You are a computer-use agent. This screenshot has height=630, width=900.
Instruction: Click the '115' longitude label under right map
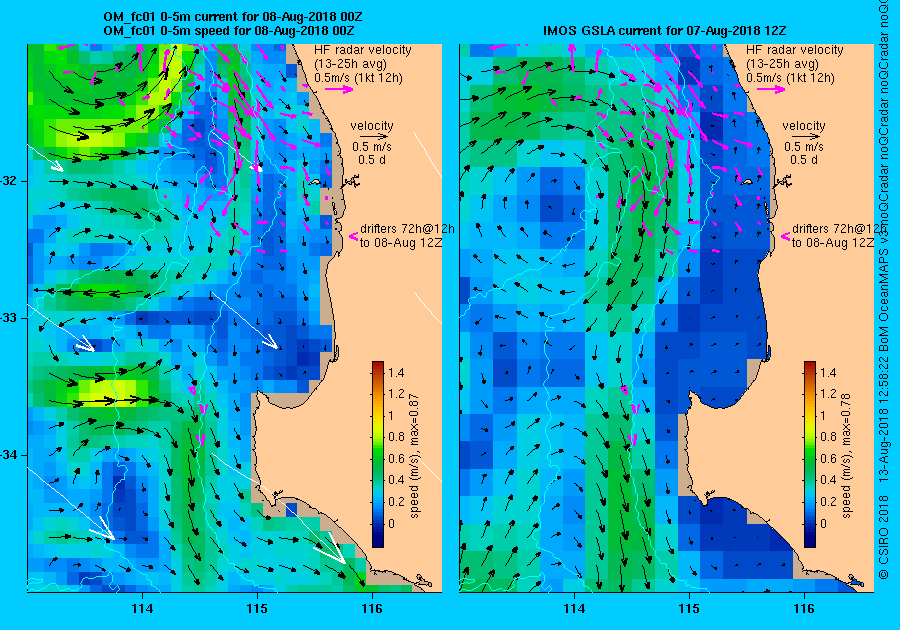[689, 609]
